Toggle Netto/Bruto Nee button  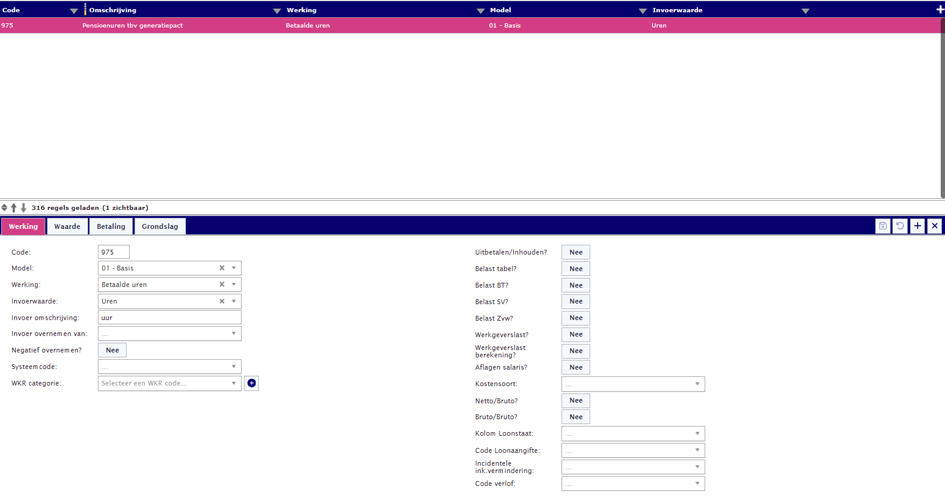click(576, 401)
